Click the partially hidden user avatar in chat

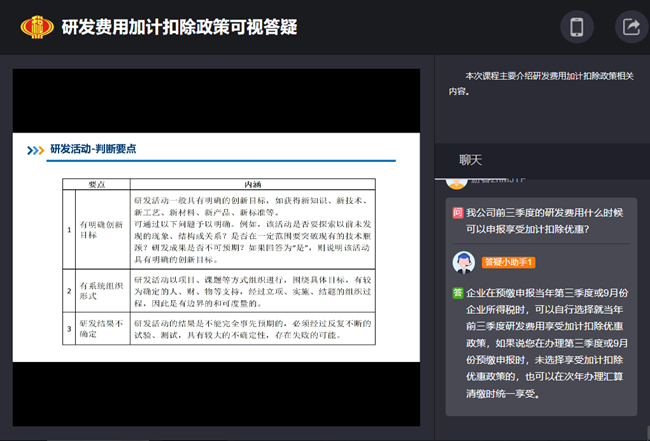click(x=456, y=183)
